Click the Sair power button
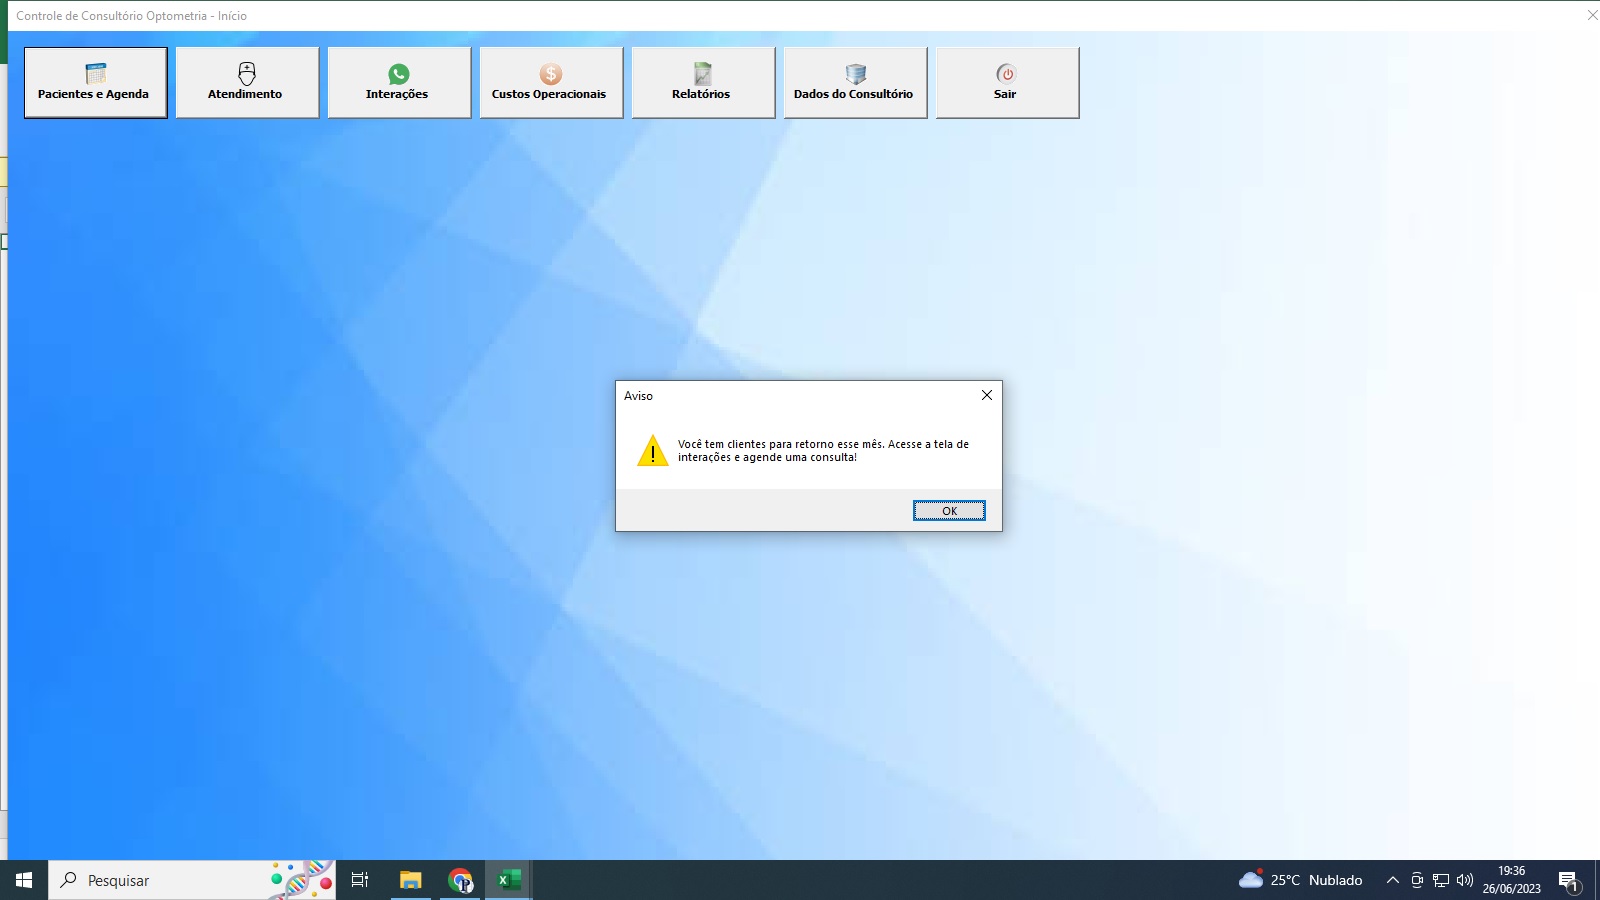This screenshot has width=1600, height=900. click(1007, 83)
